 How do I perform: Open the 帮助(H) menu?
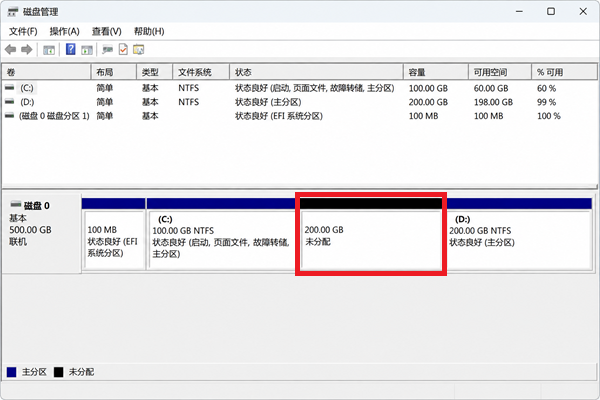click(149, 31)
